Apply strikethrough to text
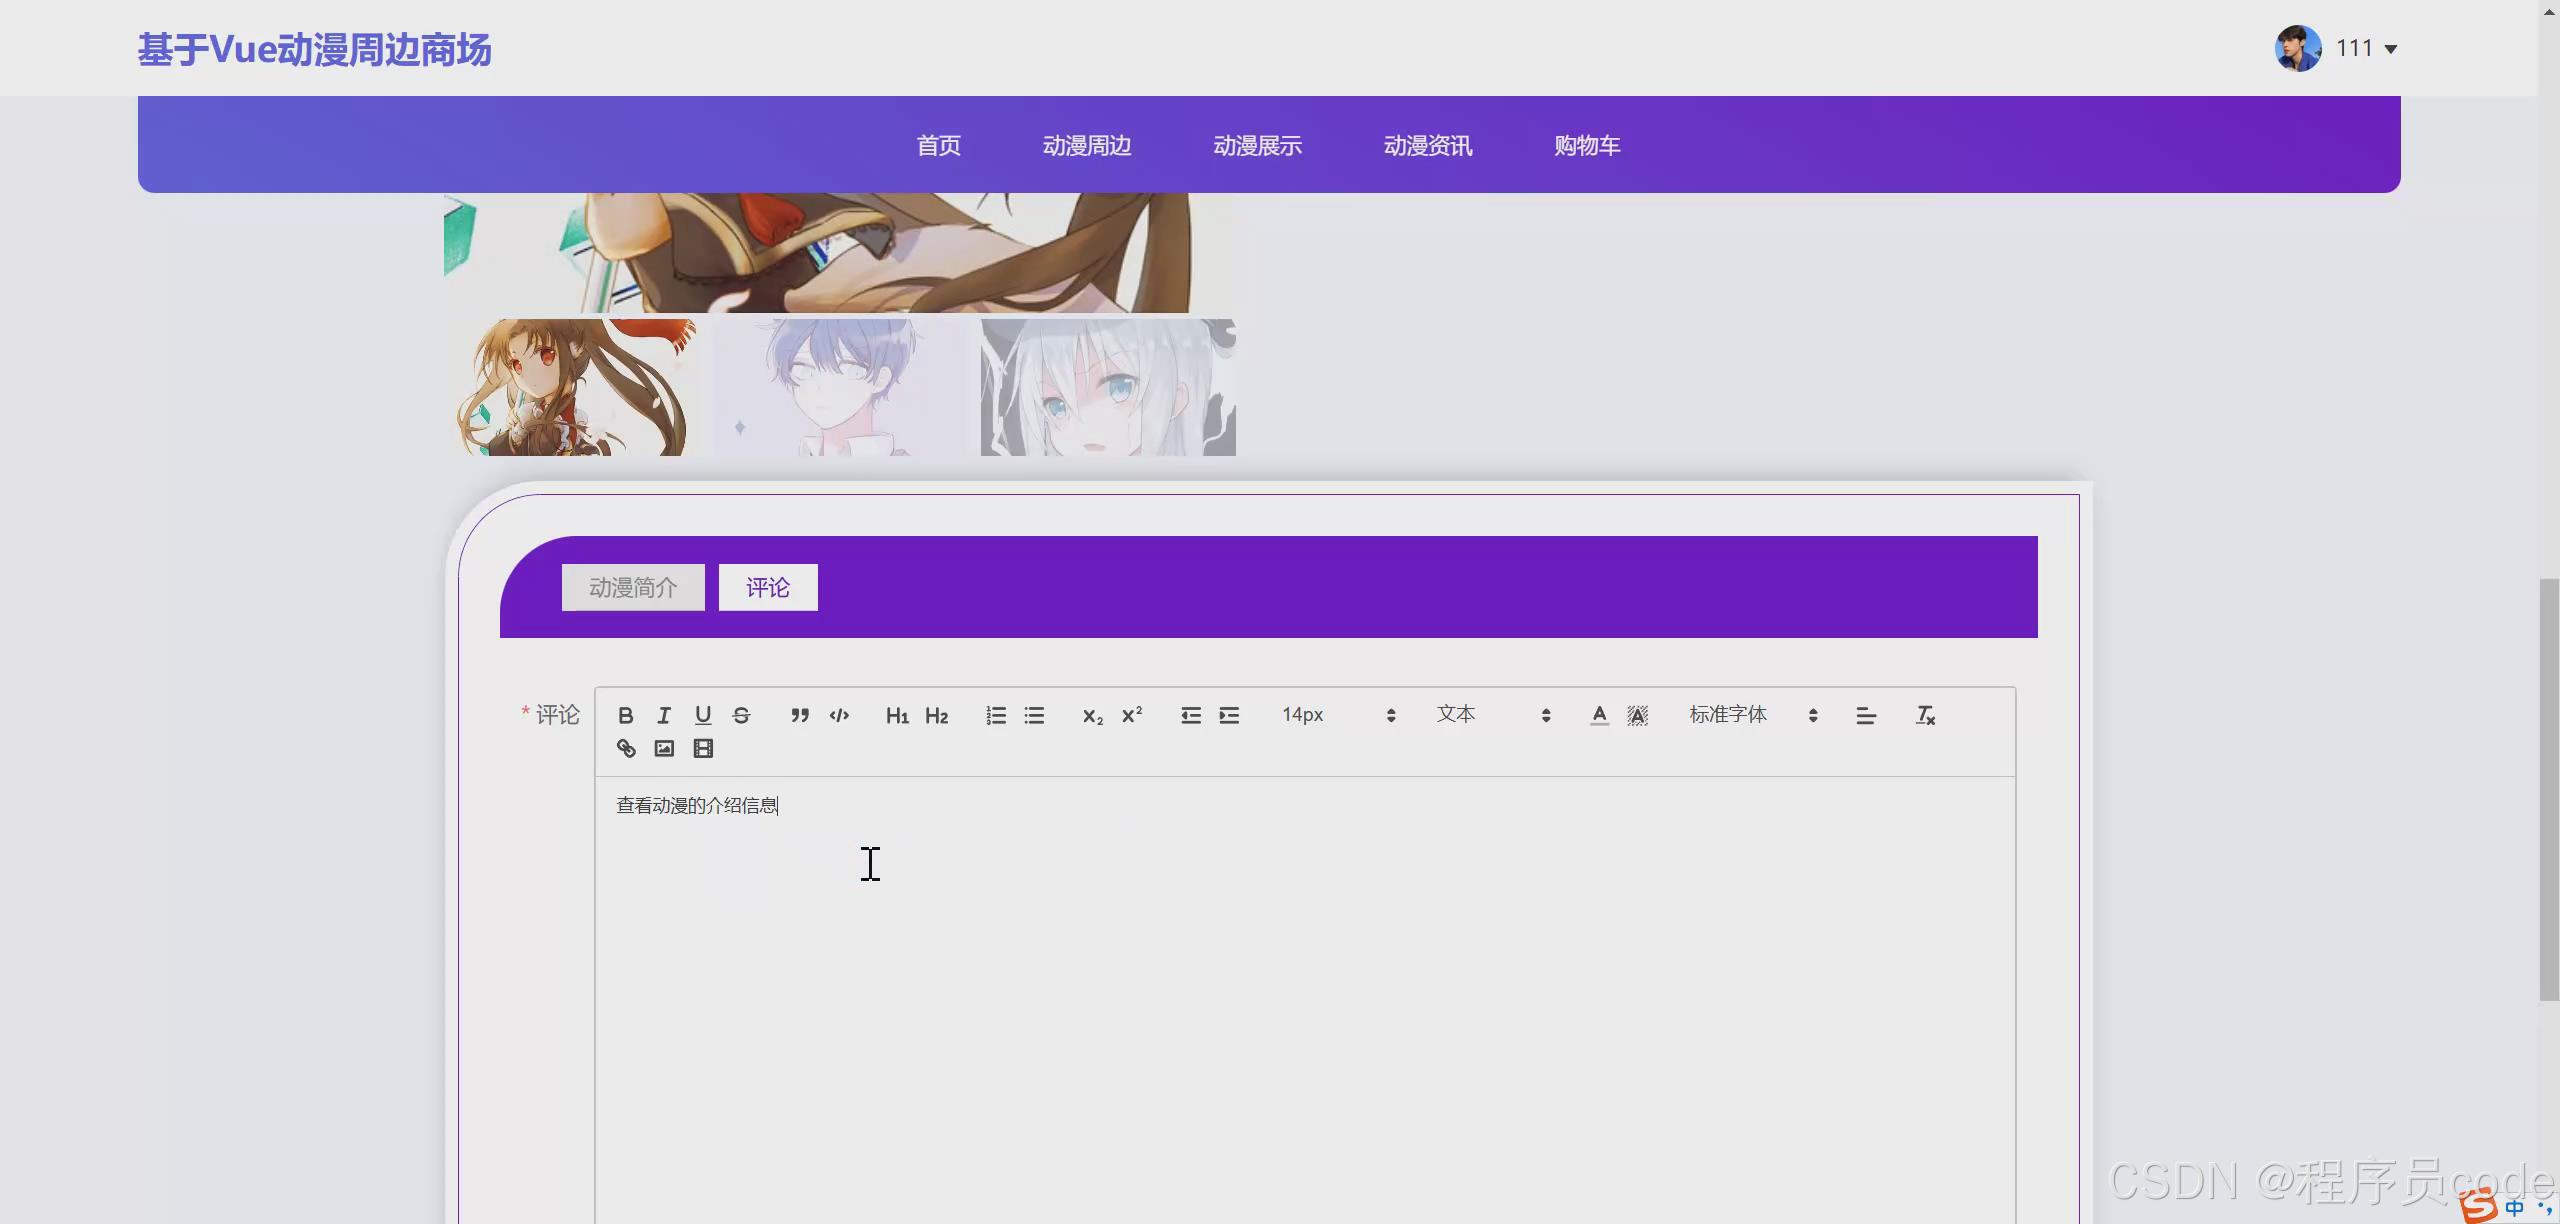 741,715
